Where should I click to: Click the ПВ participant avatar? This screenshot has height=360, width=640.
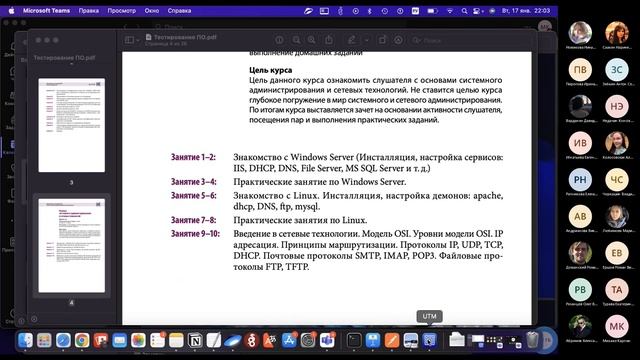coord(580,70)
